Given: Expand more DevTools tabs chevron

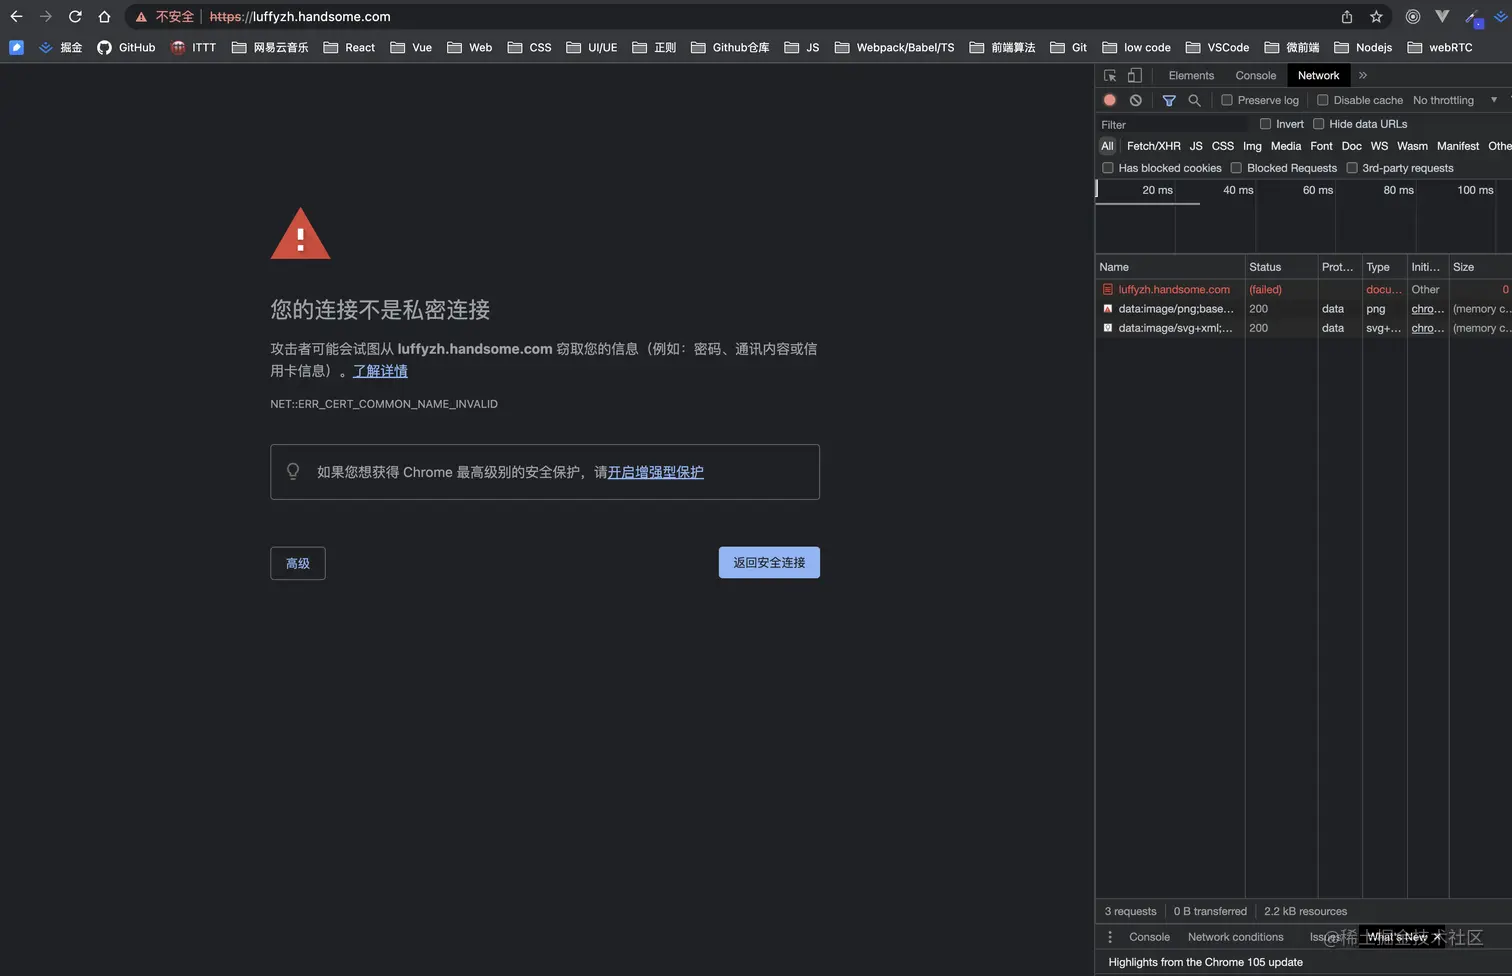Looking at the screenshot, I should coord(1362,76).
